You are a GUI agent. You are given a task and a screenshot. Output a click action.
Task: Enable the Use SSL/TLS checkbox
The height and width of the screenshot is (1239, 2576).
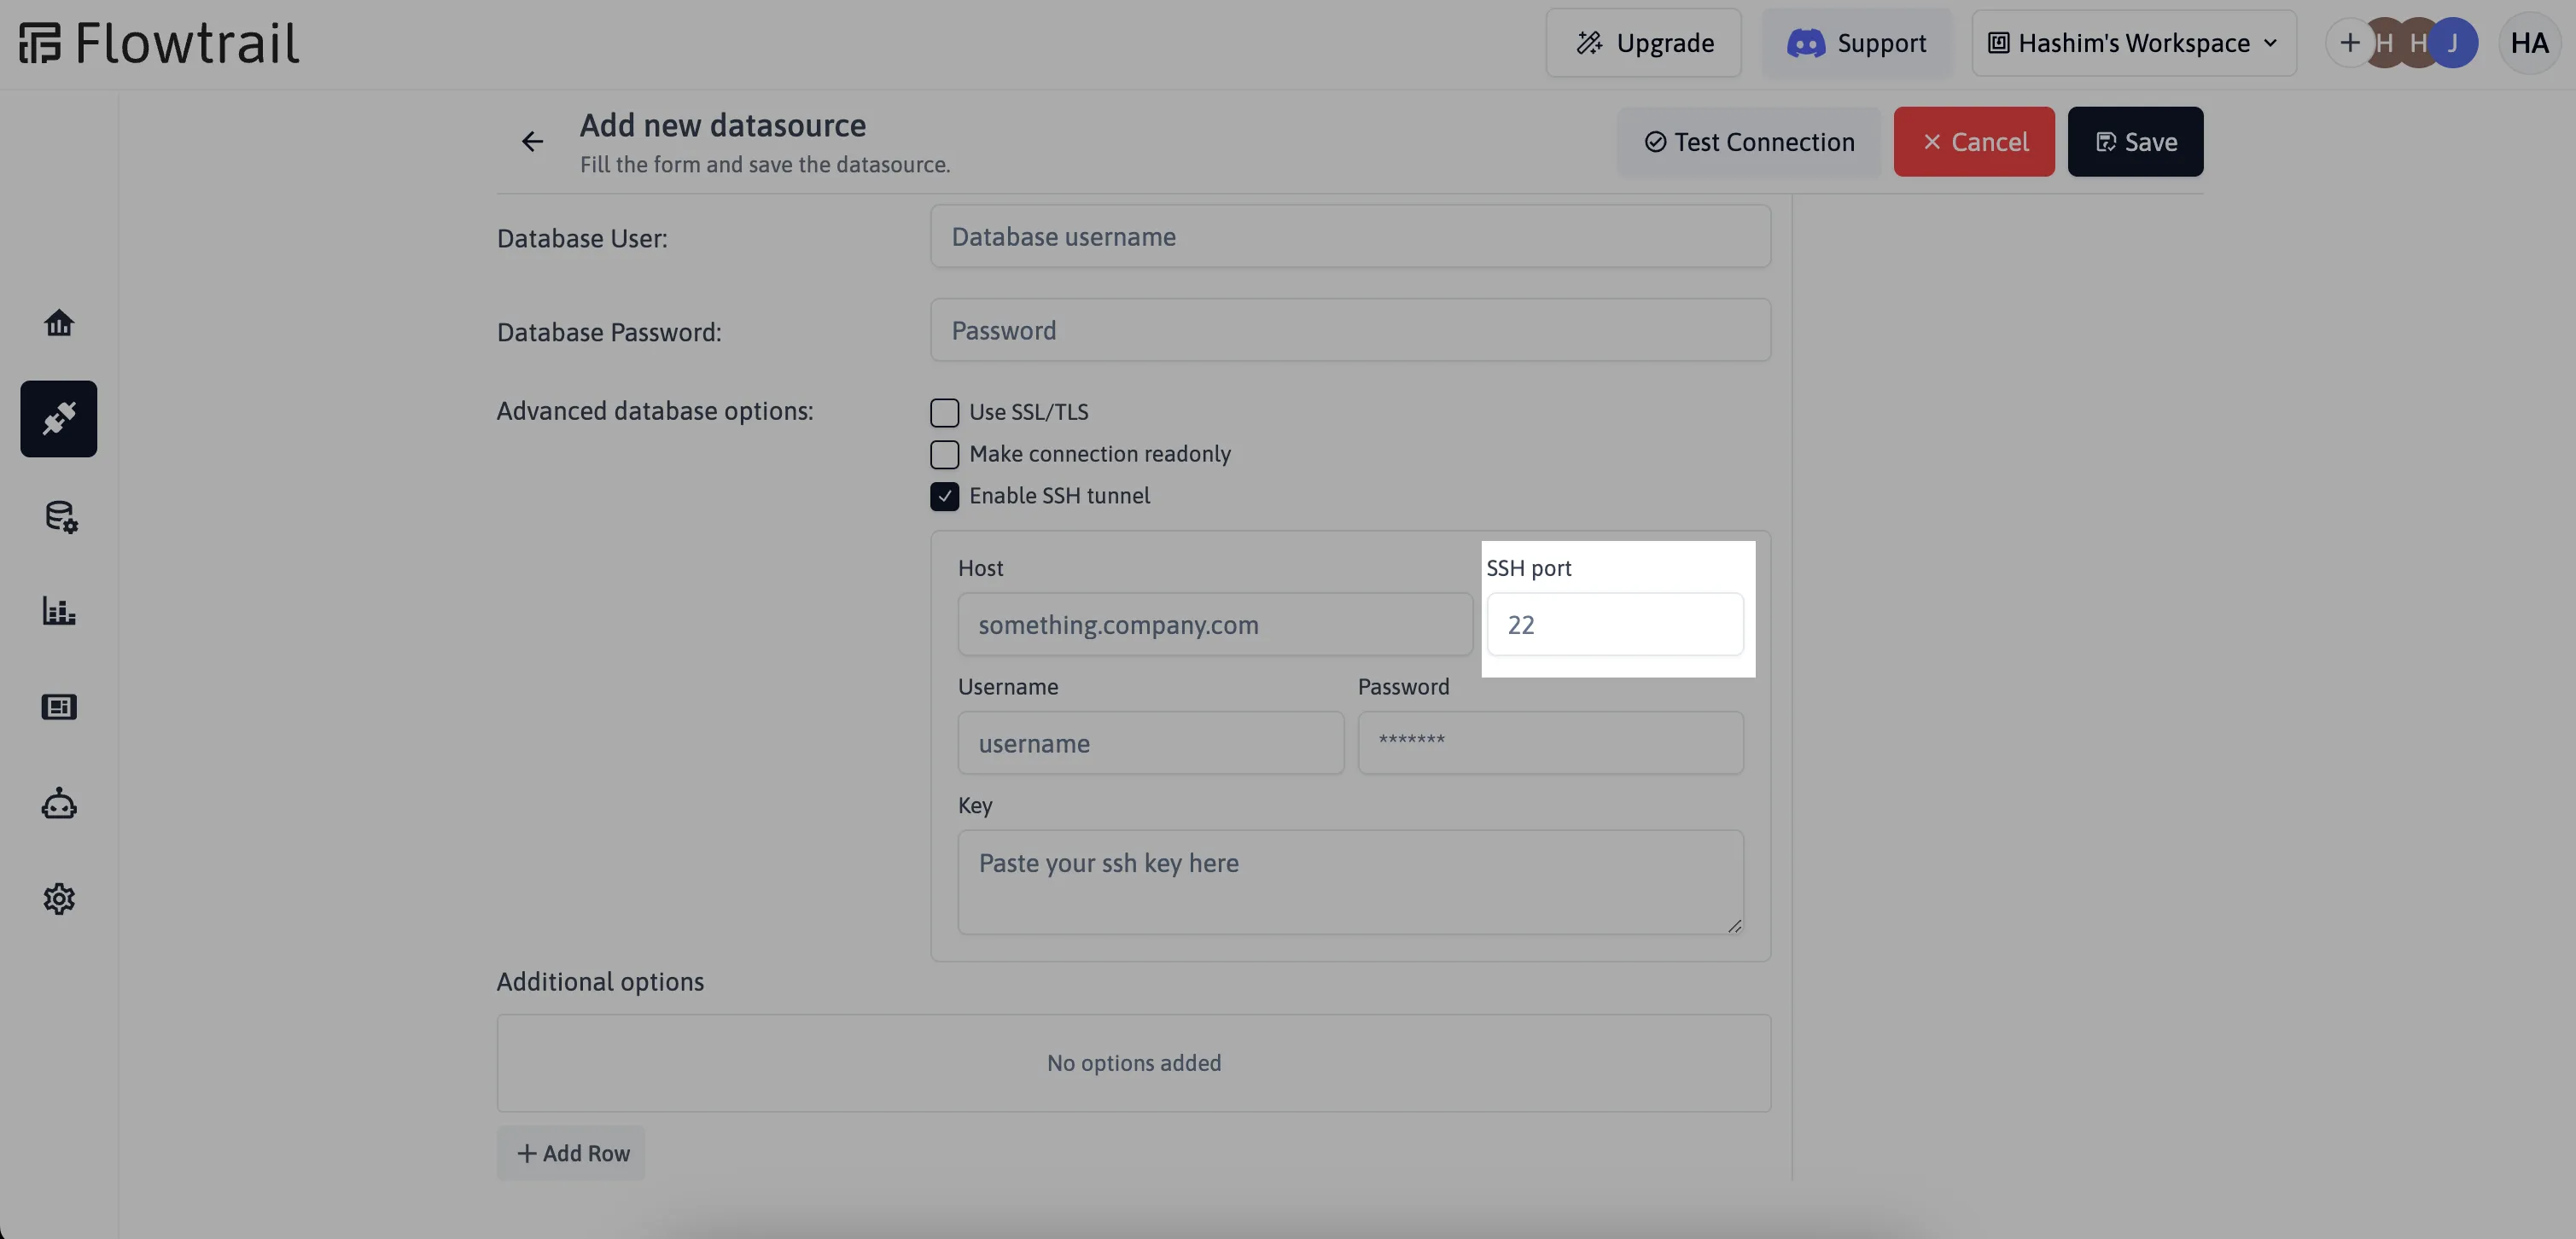point(944,412)
